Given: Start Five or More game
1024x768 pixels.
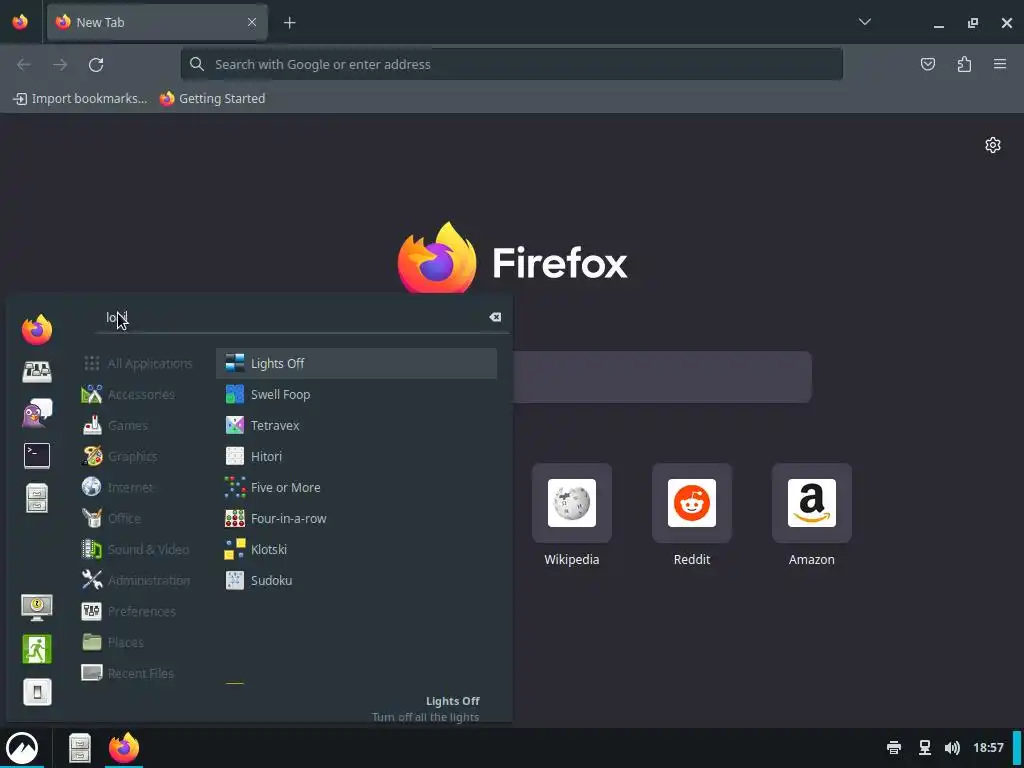Looking at the screenshot, I should pos(357,487).
